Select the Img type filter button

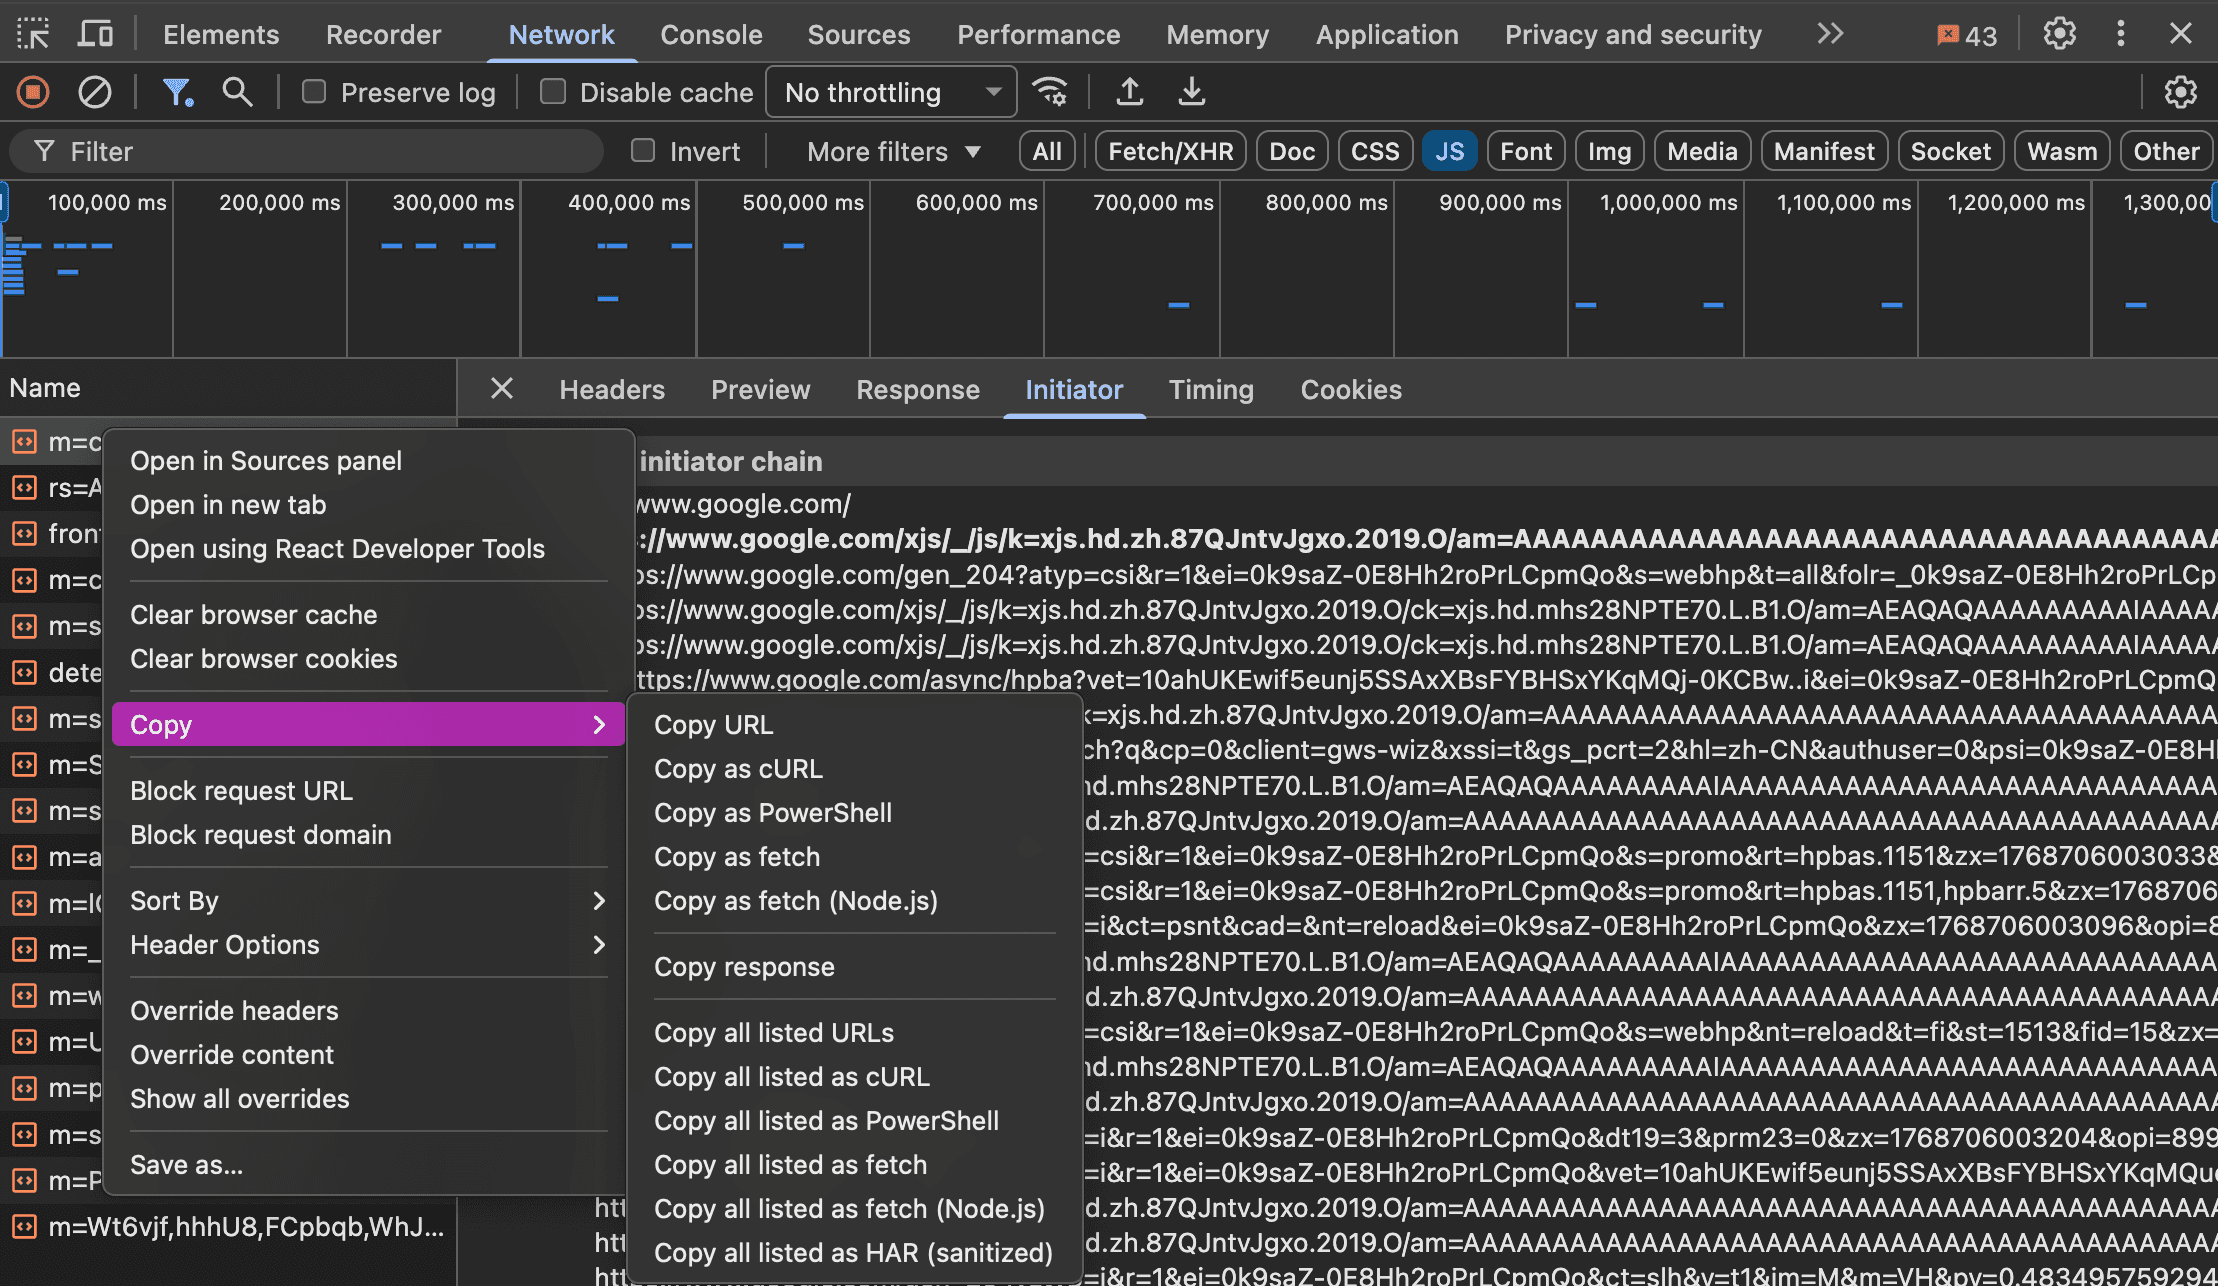[1609, 152]
